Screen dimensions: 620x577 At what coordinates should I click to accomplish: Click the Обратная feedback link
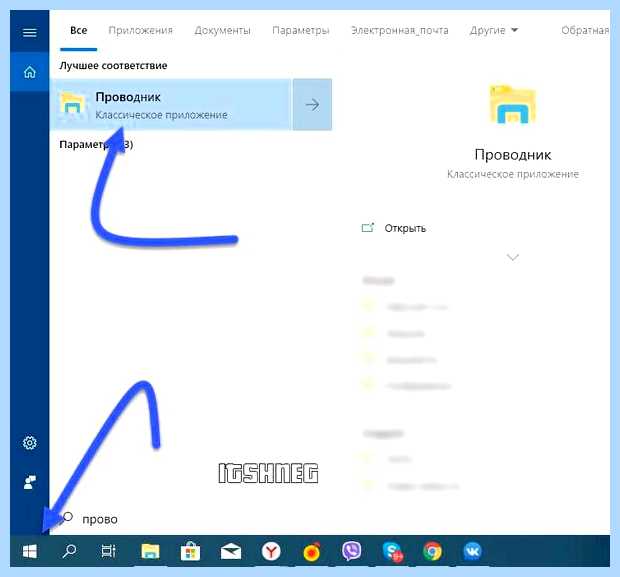(x=585, y=30)
